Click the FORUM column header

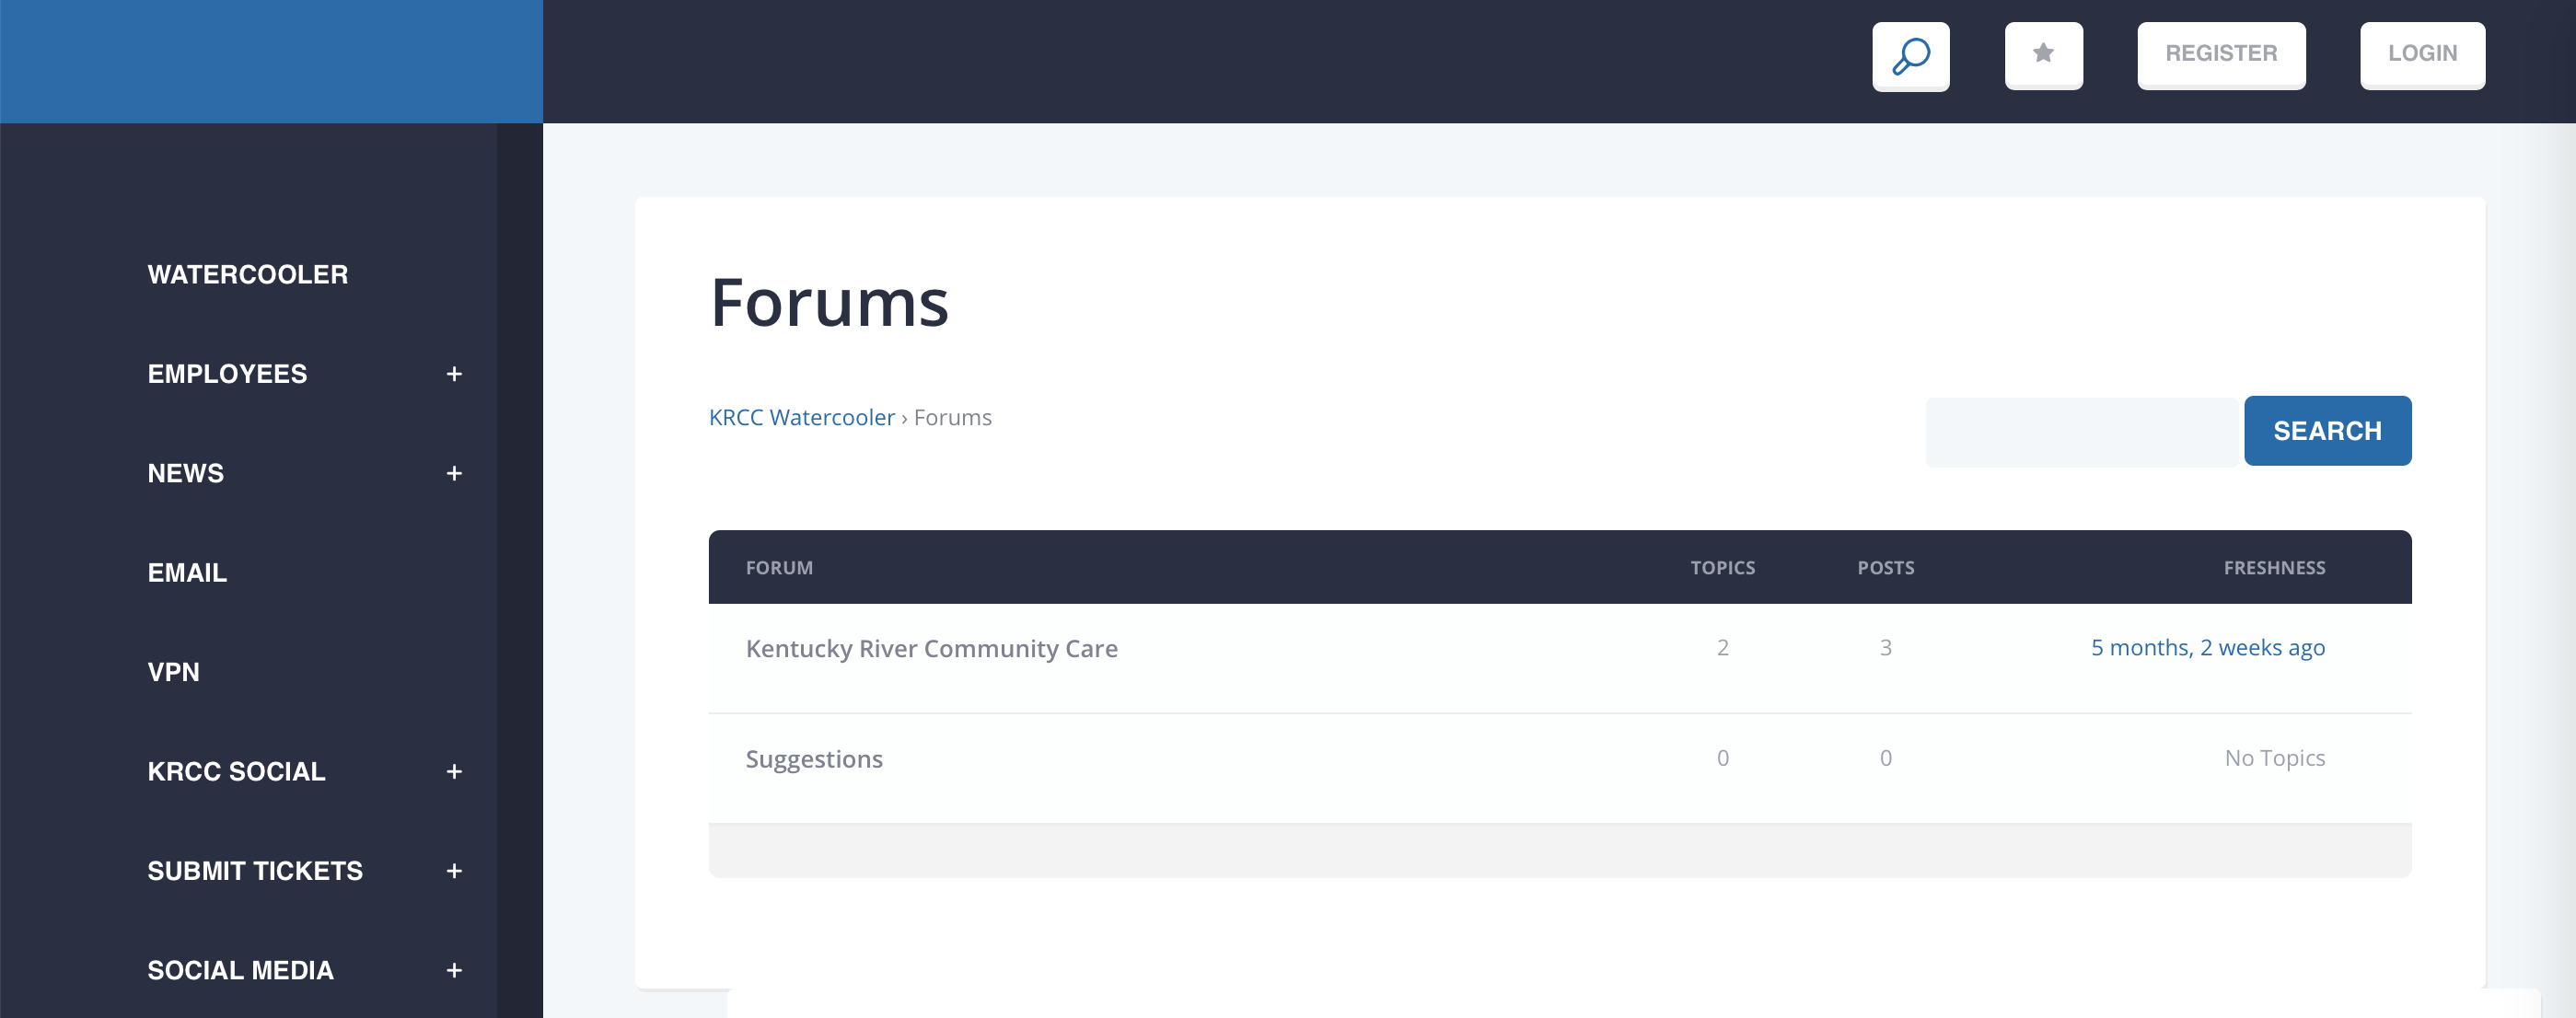(779, 567)
